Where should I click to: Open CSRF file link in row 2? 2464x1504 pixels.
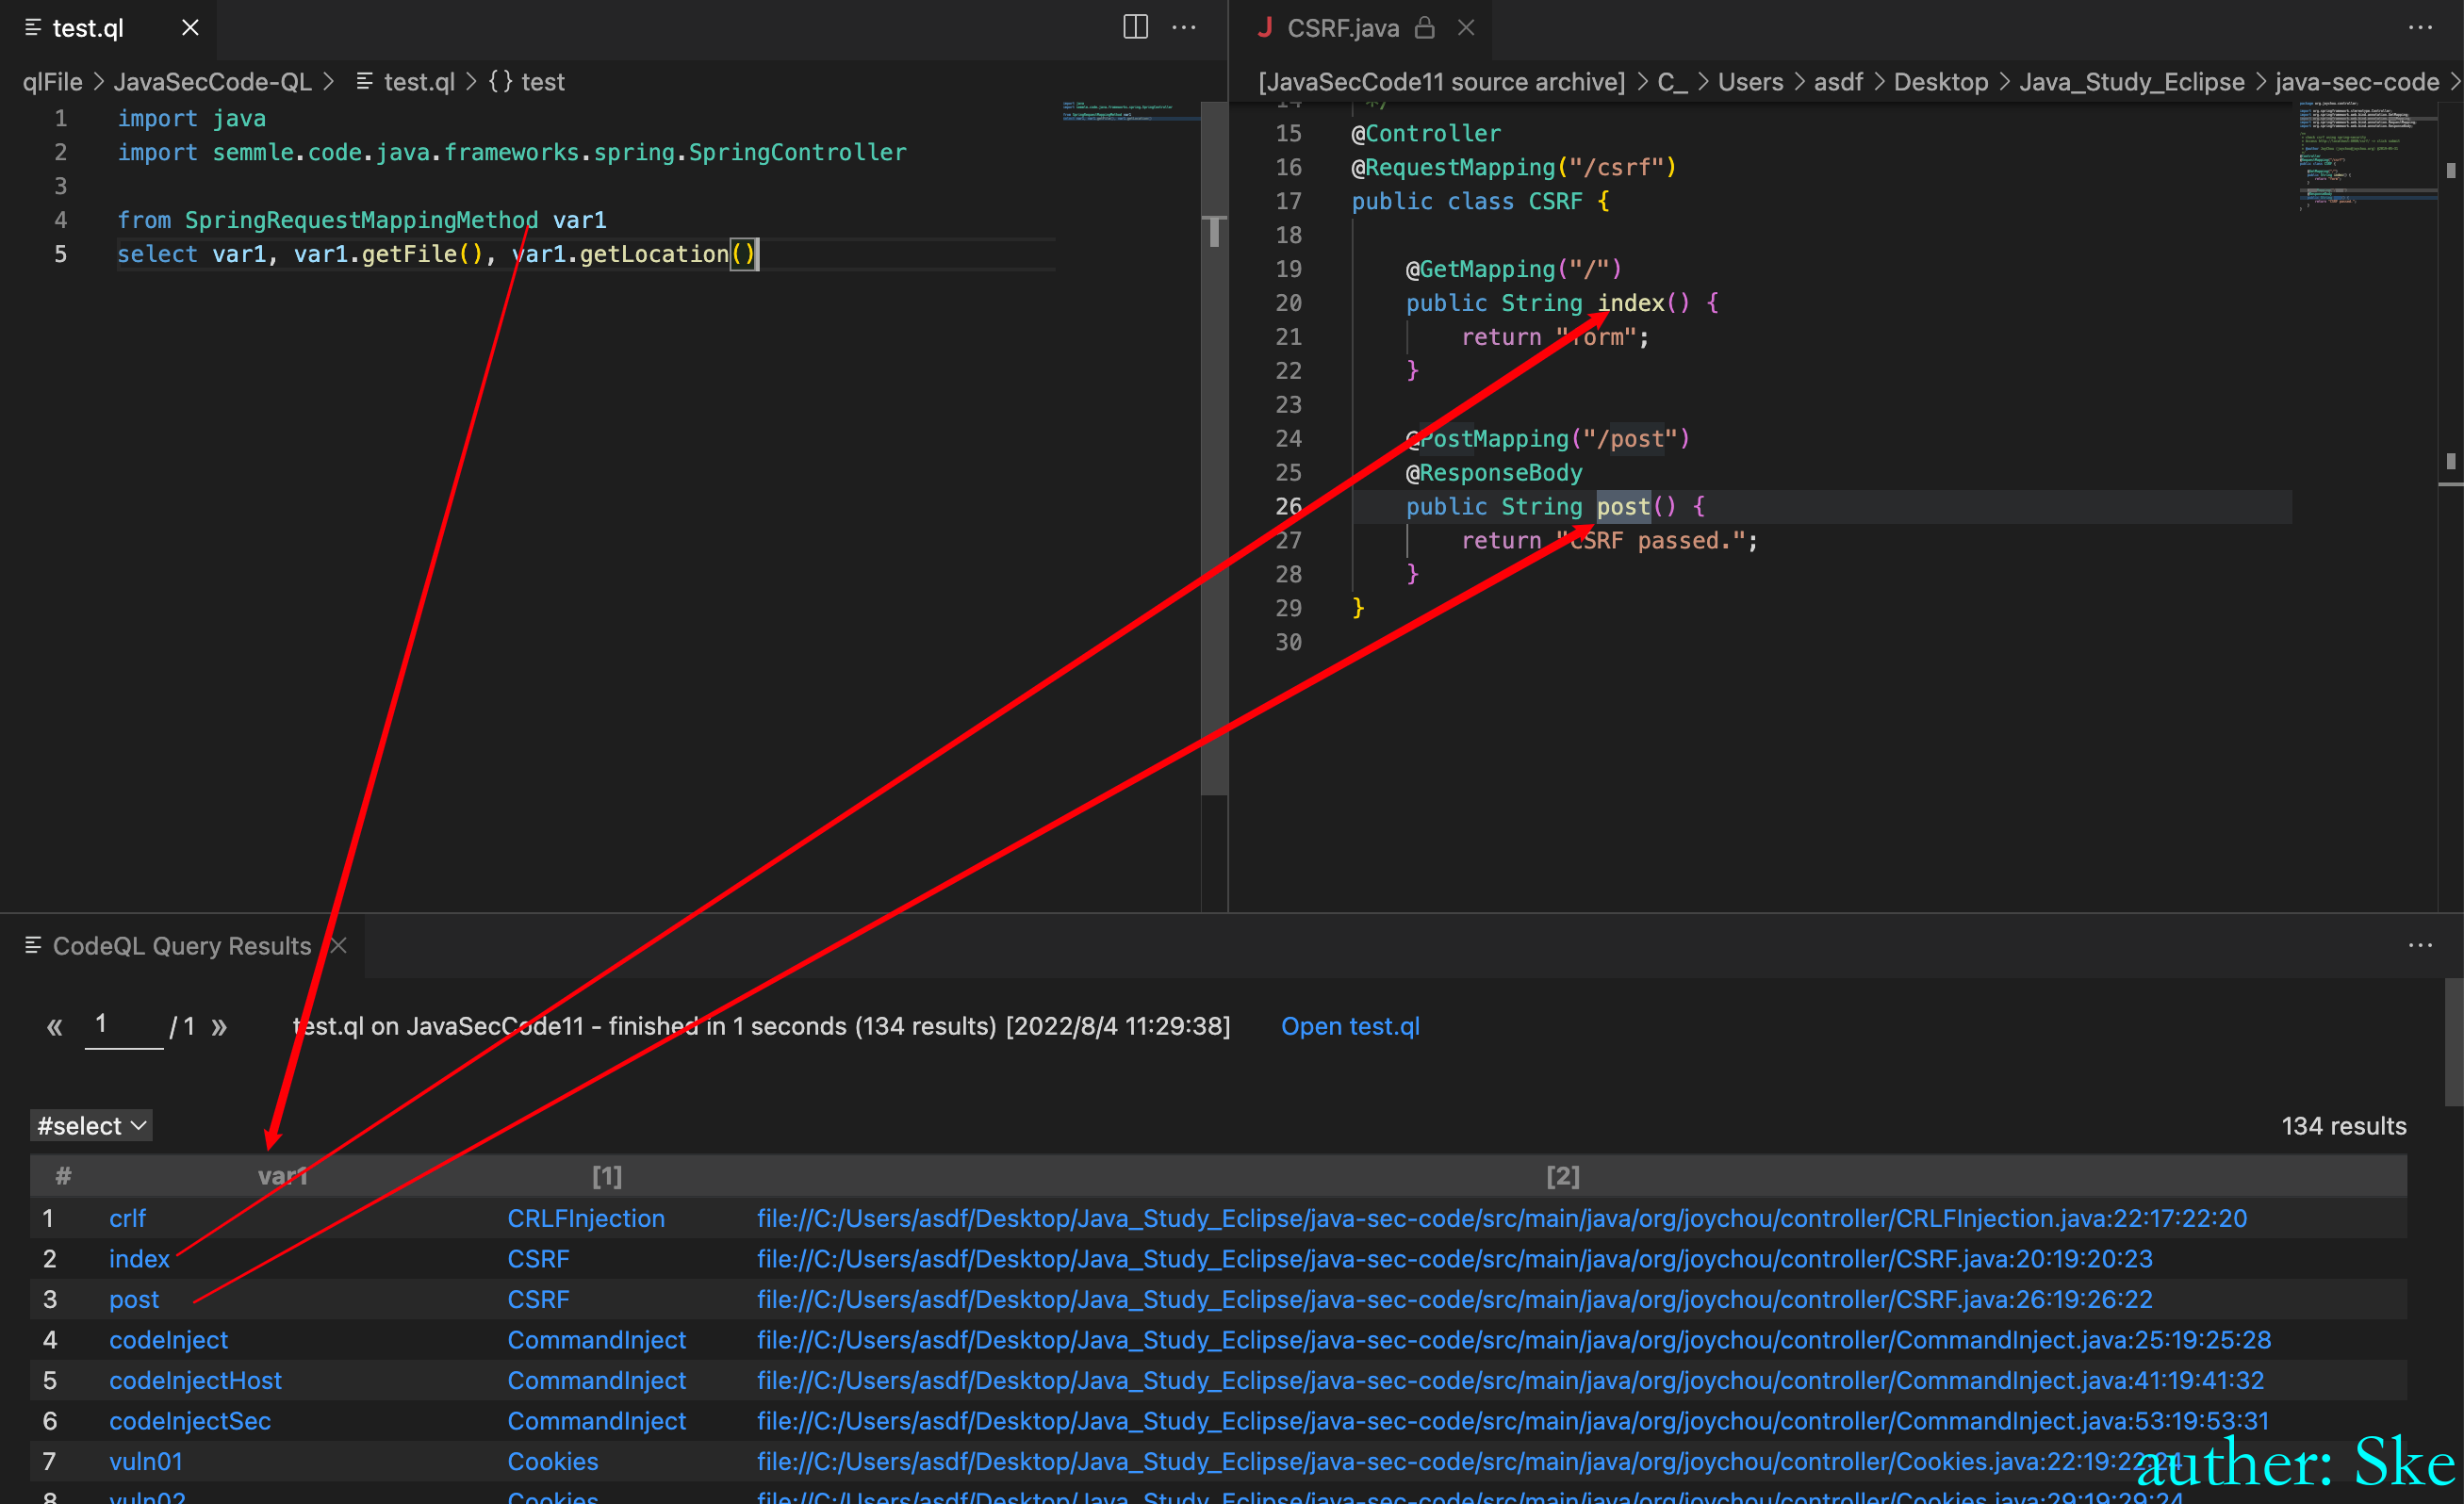[x=538, y=1259]
